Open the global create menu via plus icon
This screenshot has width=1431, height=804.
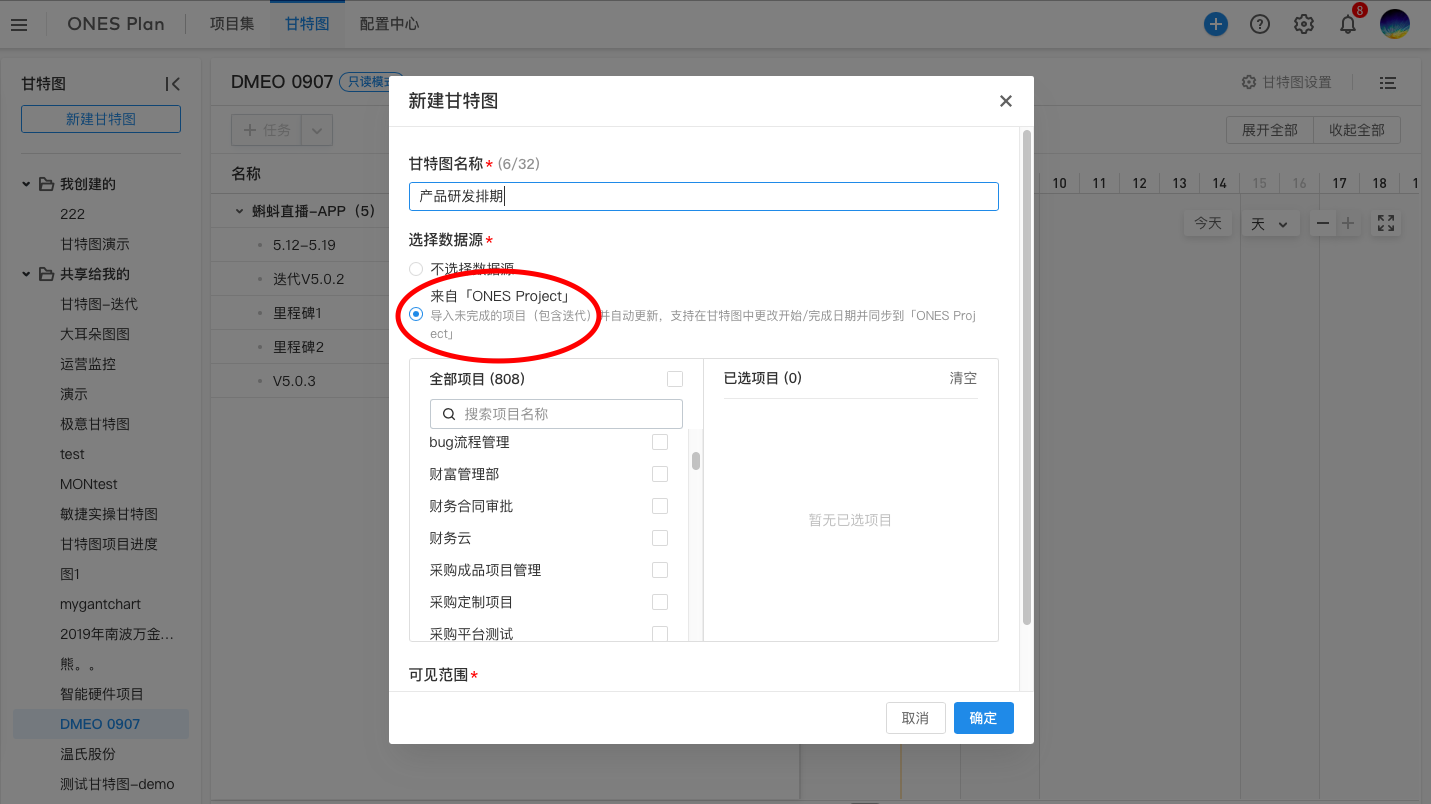[x=1215, y=23]
